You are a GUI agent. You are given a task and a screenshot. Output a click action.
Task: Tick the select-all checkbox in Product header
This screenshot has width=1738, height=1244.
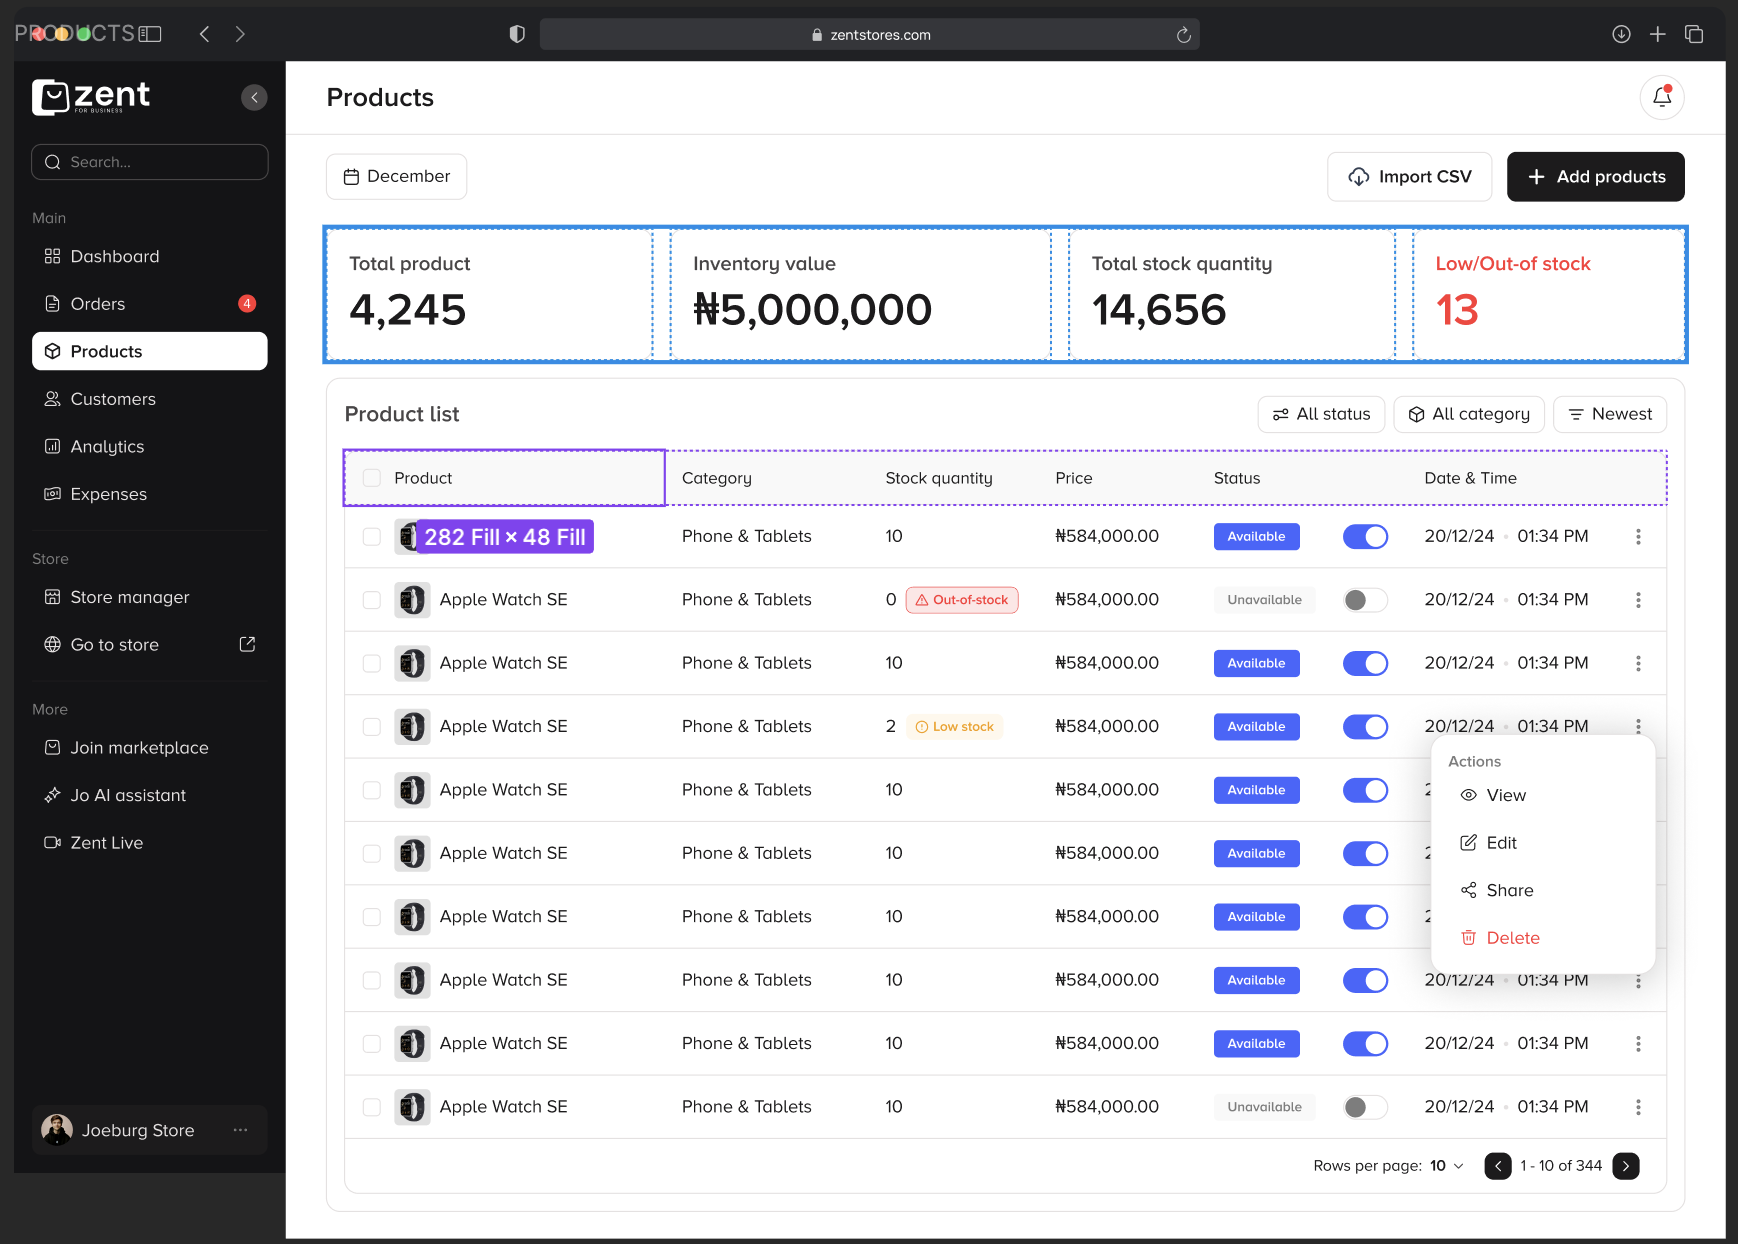372,478
